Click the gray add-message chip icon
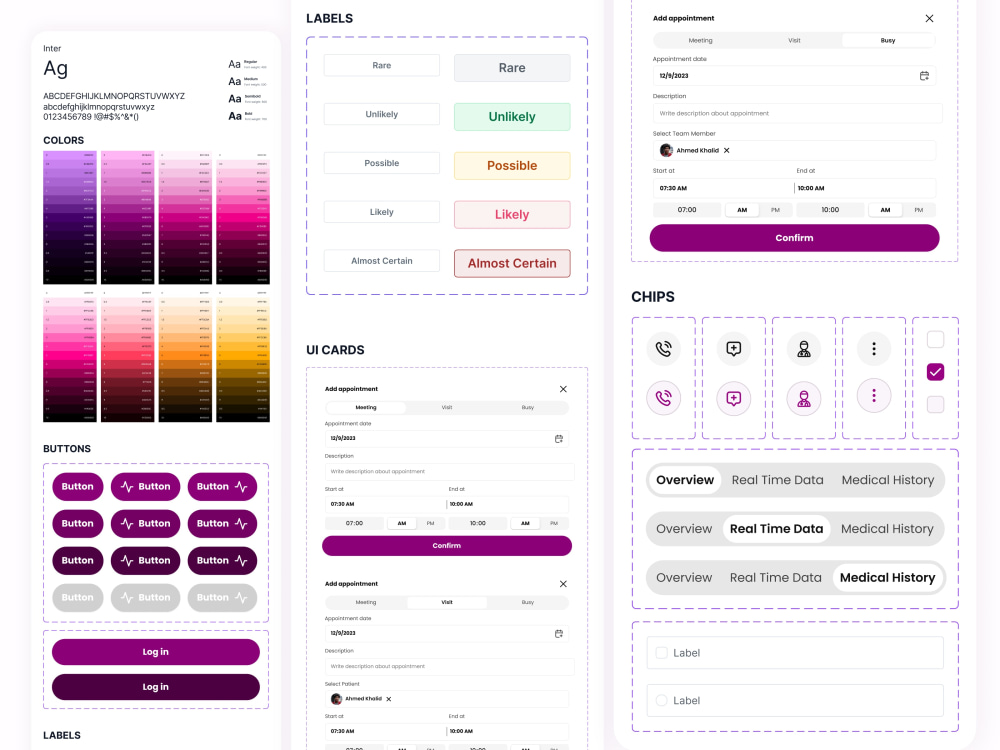 tap(733, 349)
